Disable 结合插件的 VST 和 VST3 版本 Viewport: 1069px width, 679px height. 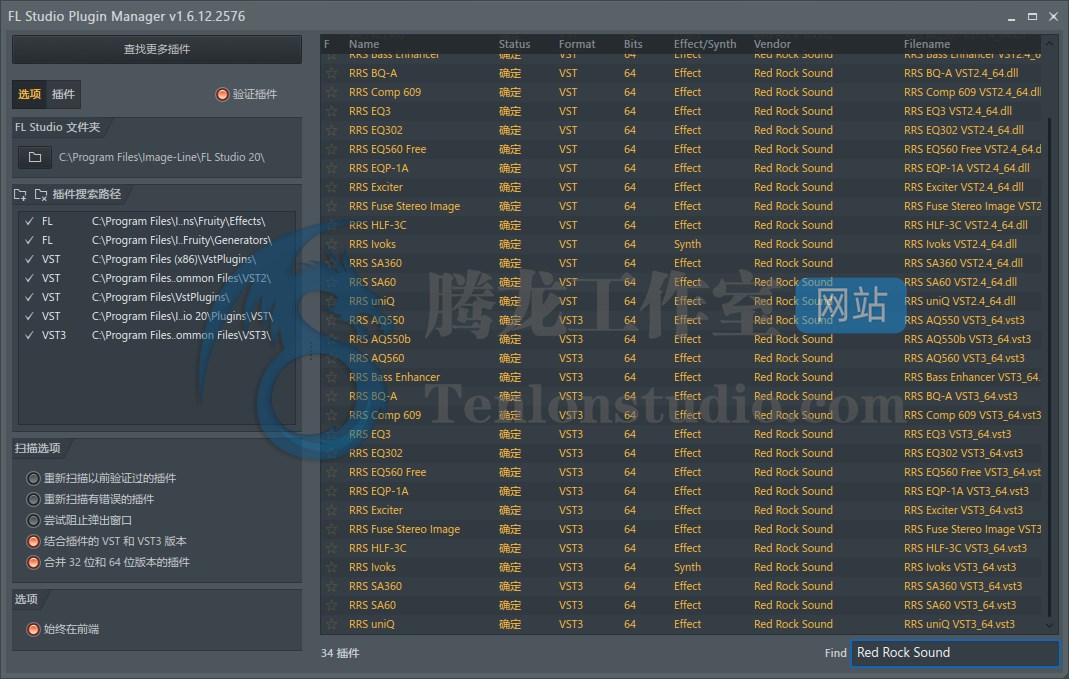(33, 542)
